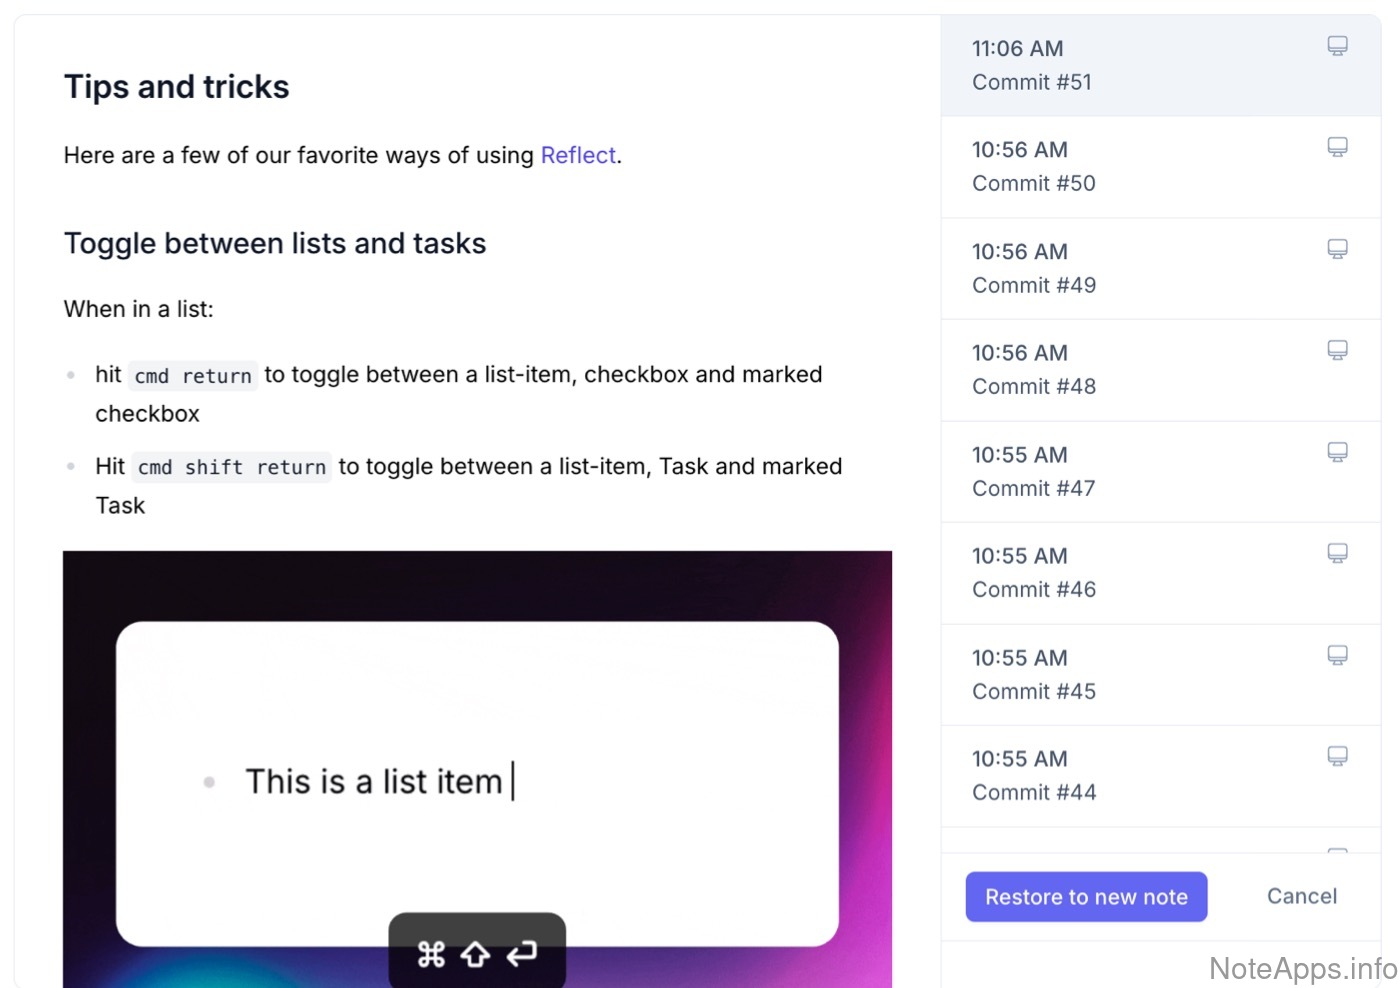Click the Toggle between lists and tasks heading
Screen dimensions: 1400x988
click(275, 244)
